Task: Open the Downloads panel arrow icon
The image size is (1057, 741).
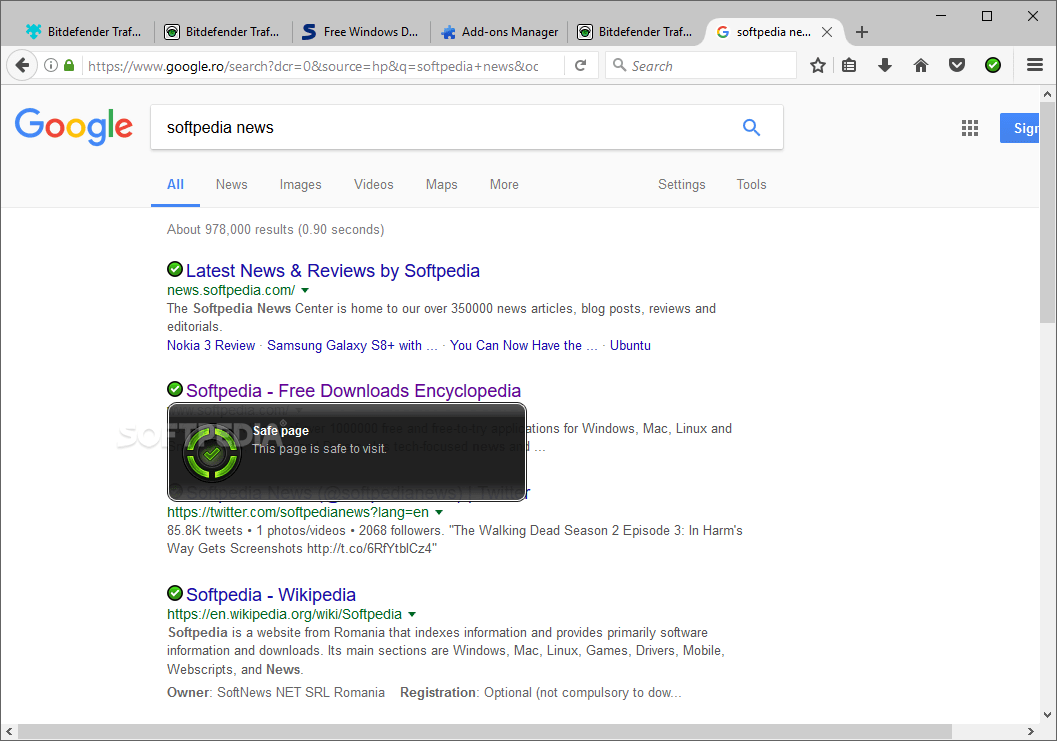Action: tap(884, 65)
